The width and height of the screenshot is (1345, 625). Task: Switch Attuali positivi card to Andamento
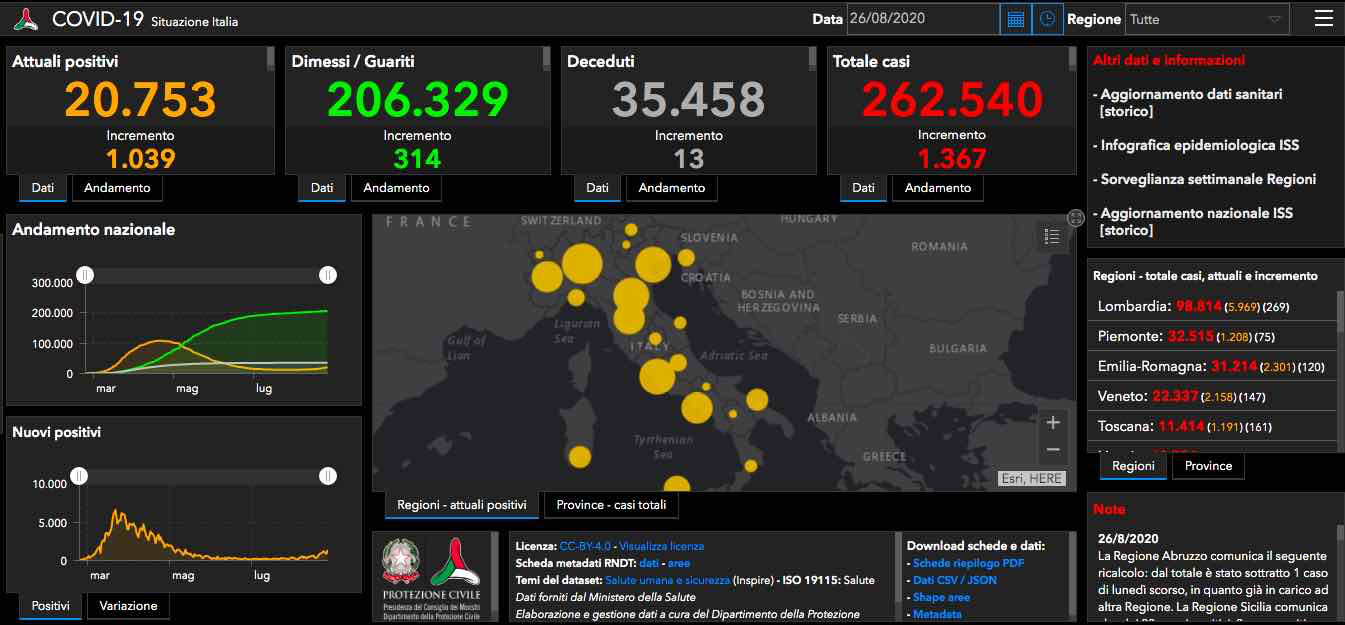coord(117,188)
